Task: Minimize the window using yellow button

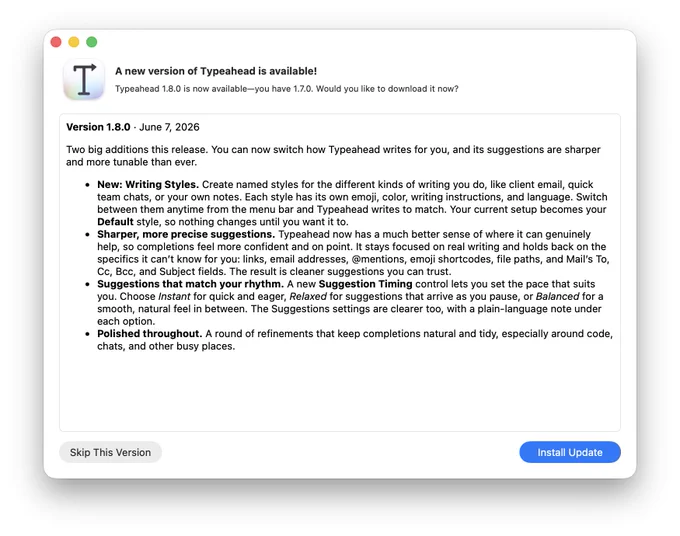Action: click(x=74, y=42)
